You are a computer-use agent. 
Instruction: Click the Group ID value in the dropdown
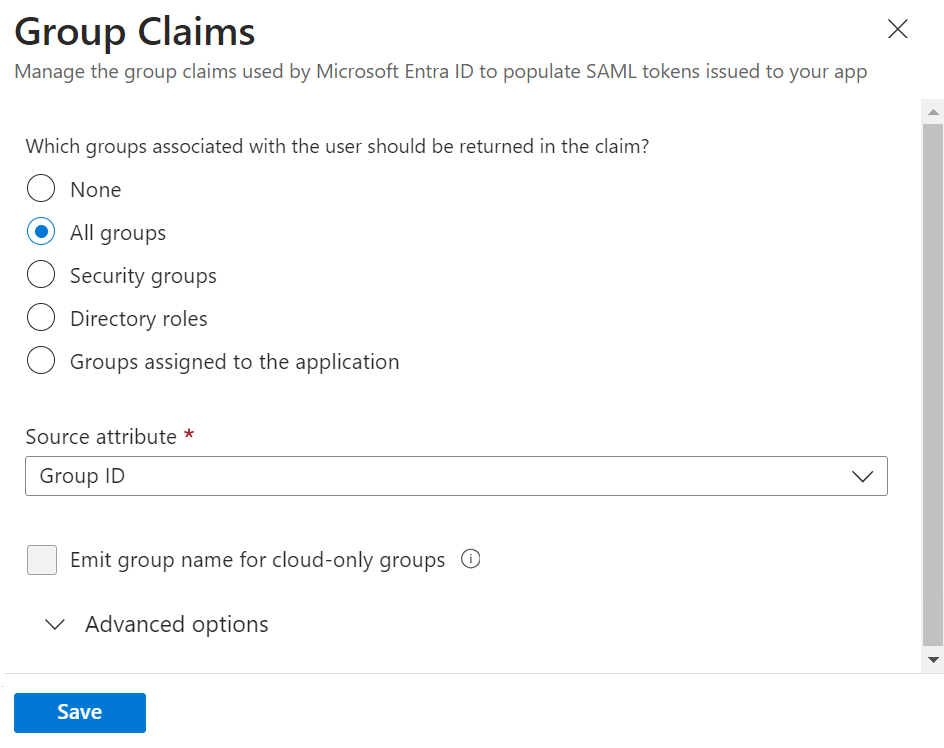(82, 477)
